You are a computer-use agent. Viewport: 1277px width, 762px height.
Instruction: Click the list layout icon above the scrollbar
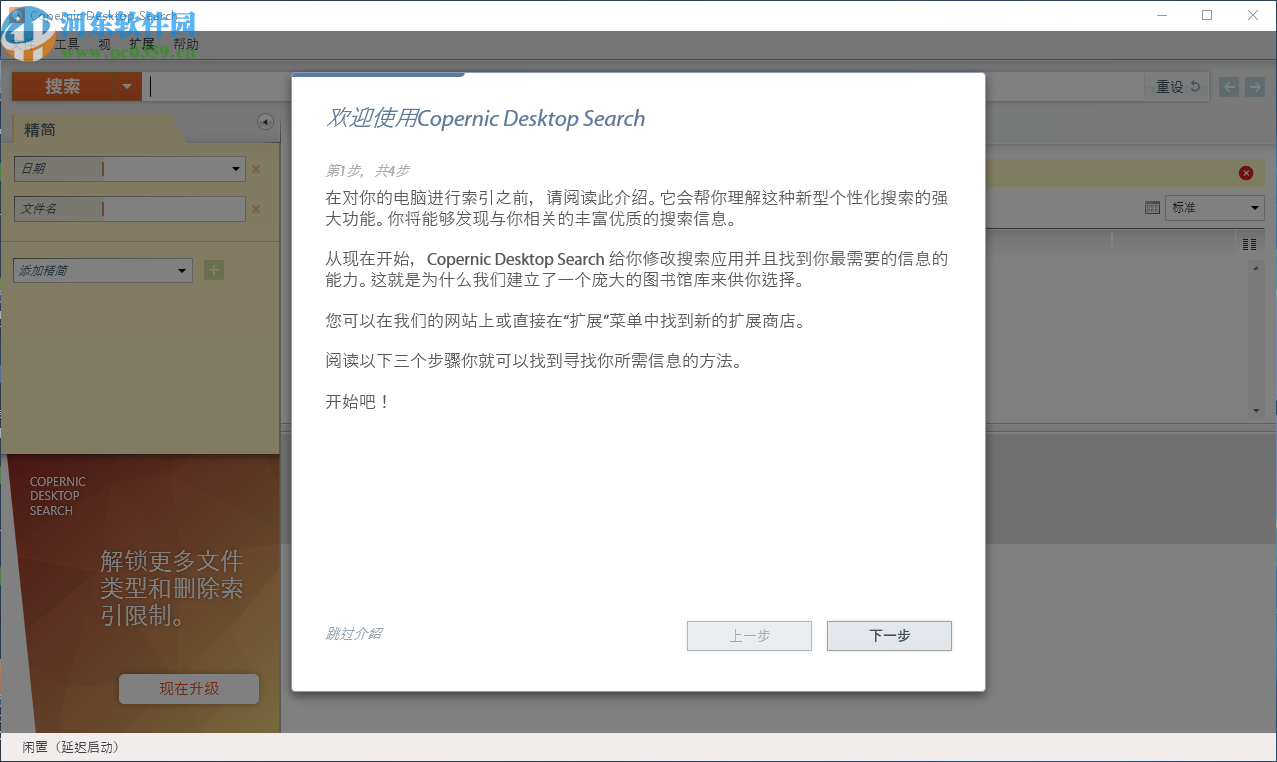coord(1251,243)
